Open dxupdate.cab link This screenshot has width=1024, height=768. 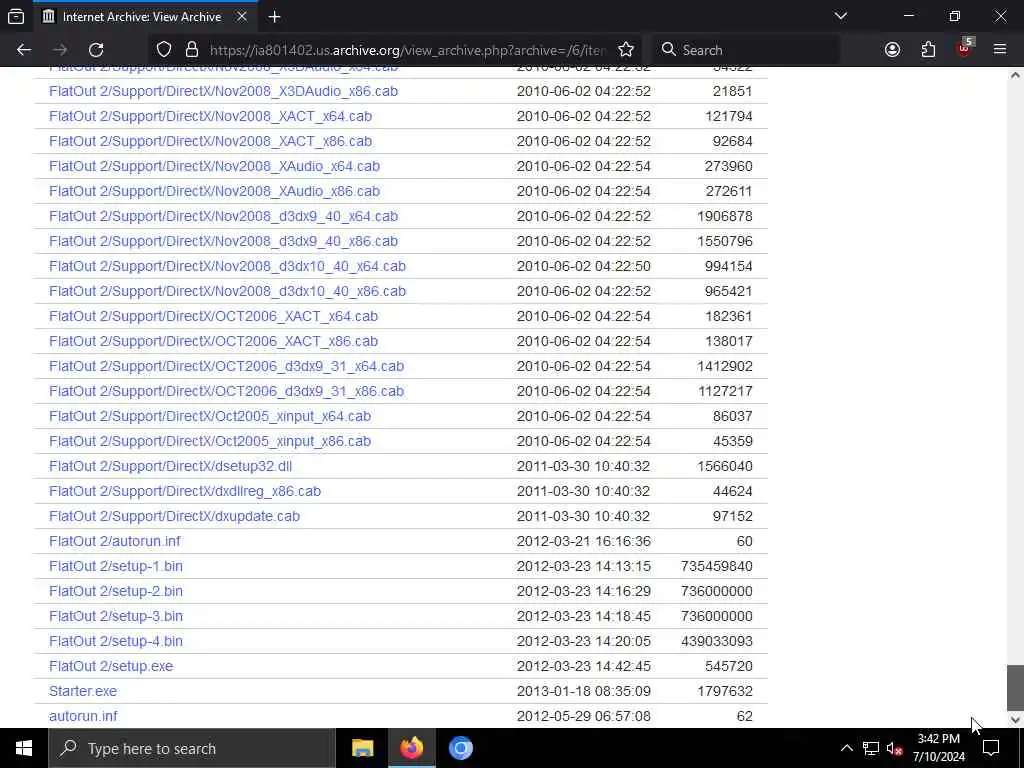click(x=174, y=516)
